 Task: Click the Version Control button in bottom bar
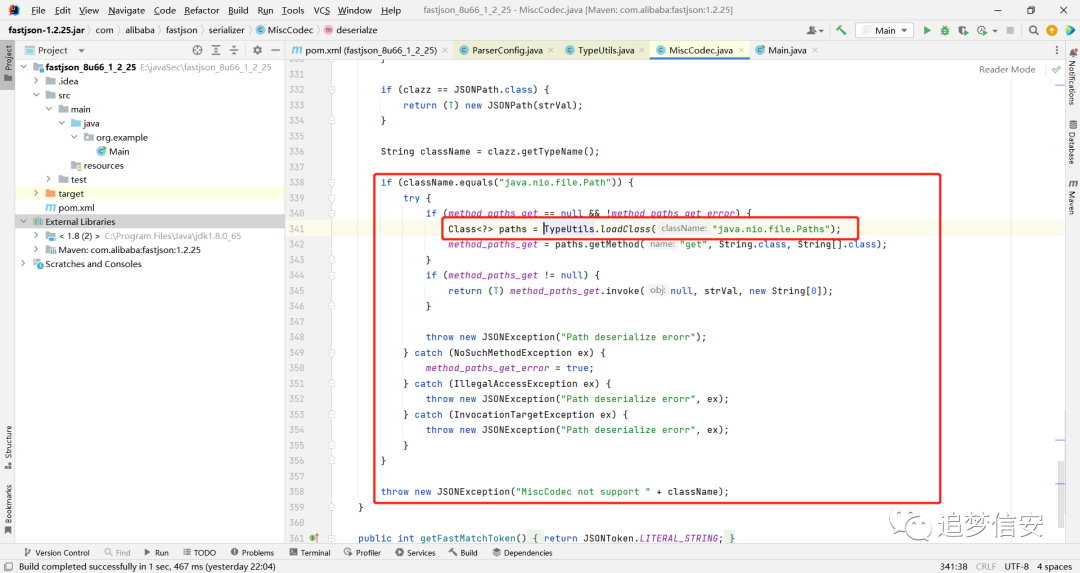coord(56,552)
